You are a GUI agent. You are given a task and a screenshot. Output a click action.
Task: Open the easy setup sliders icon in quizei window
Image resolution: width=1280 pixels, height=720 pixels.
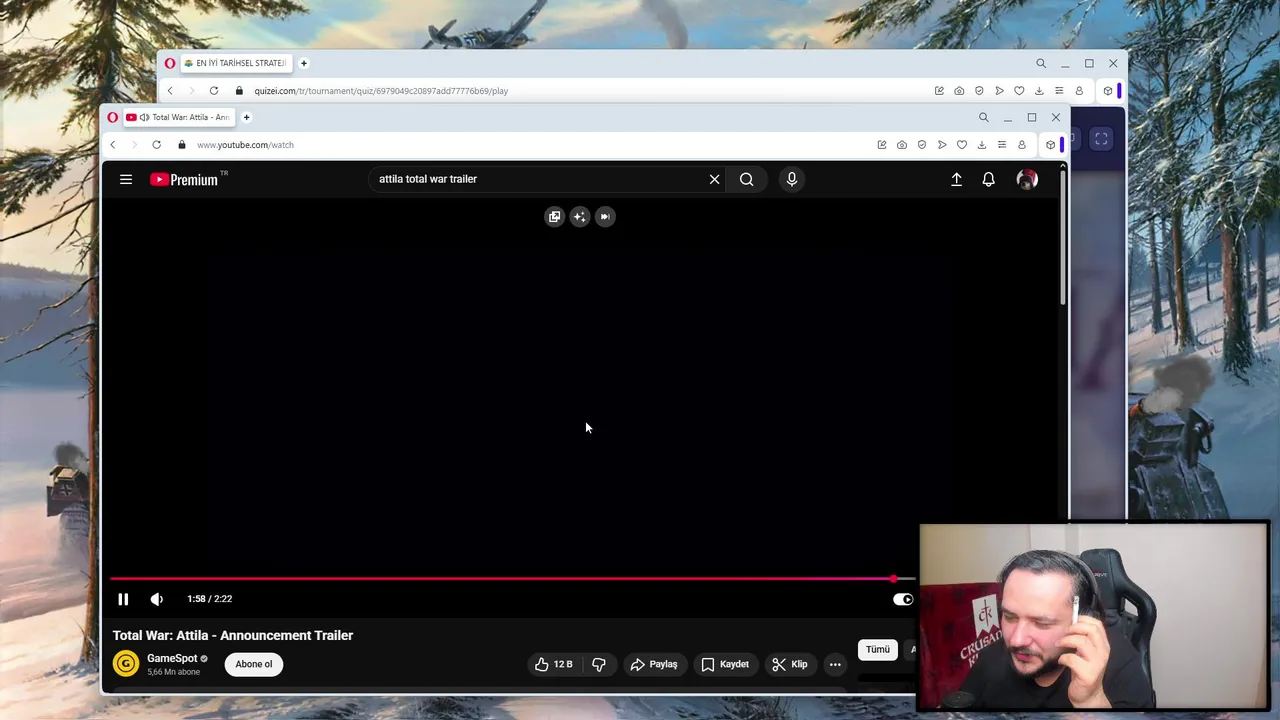tap(1059, 91)
